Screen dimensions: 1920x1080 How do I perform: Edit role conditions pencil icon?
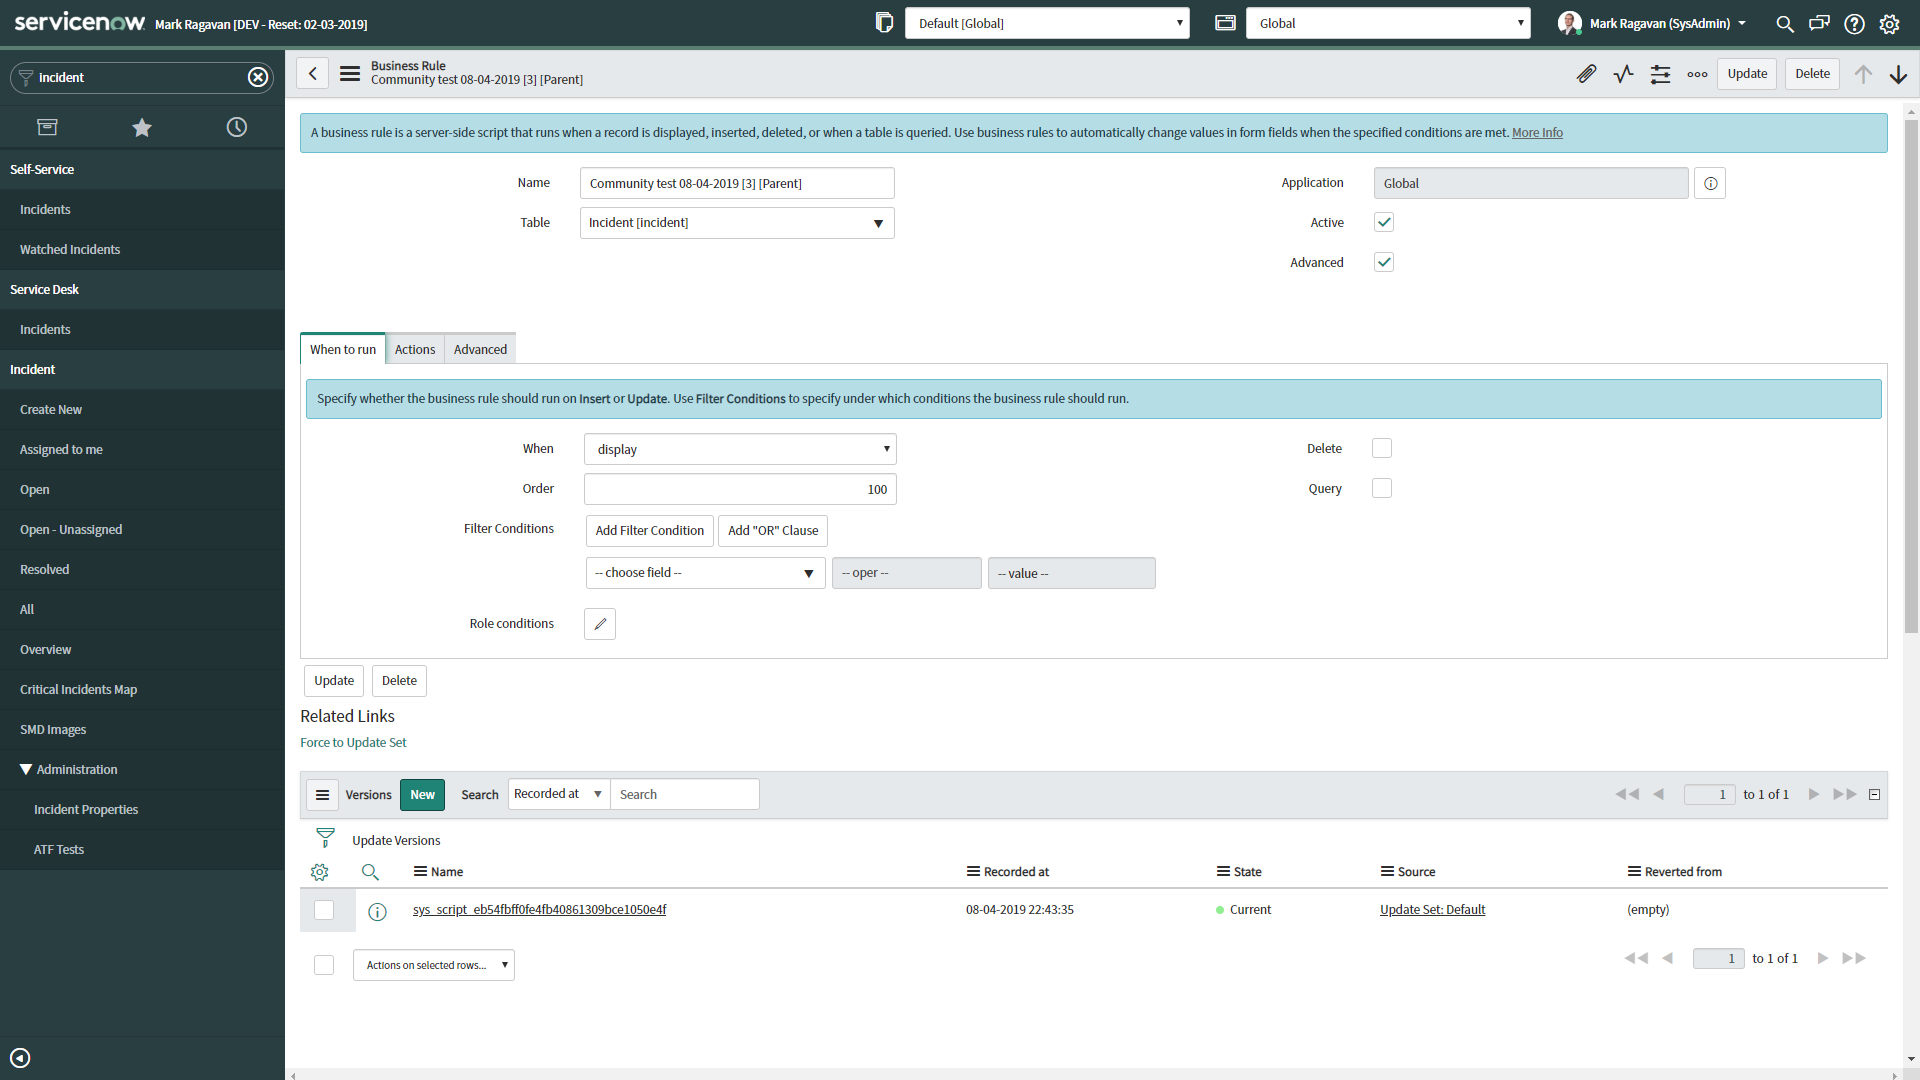[x=600, y=624]
